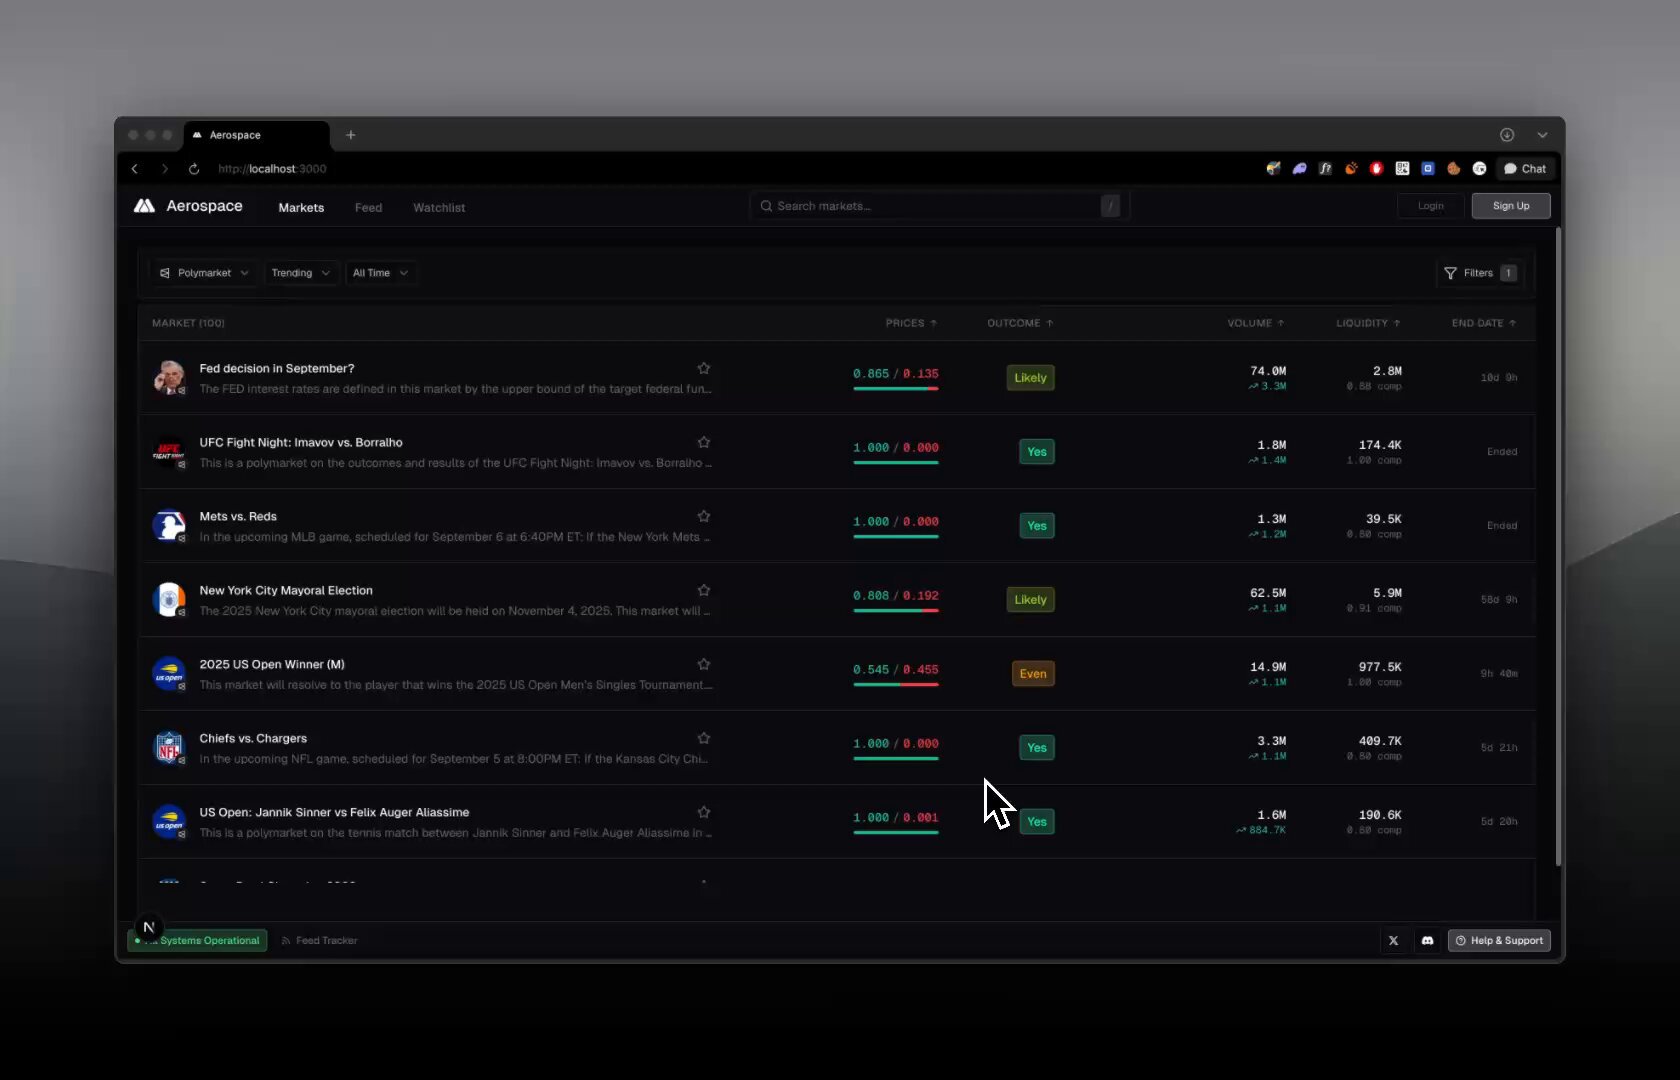Open the Discord icon in status bar
Image resolution: width=1680 pixels, height=1080 pixels.
click(x=1427, y=940)
